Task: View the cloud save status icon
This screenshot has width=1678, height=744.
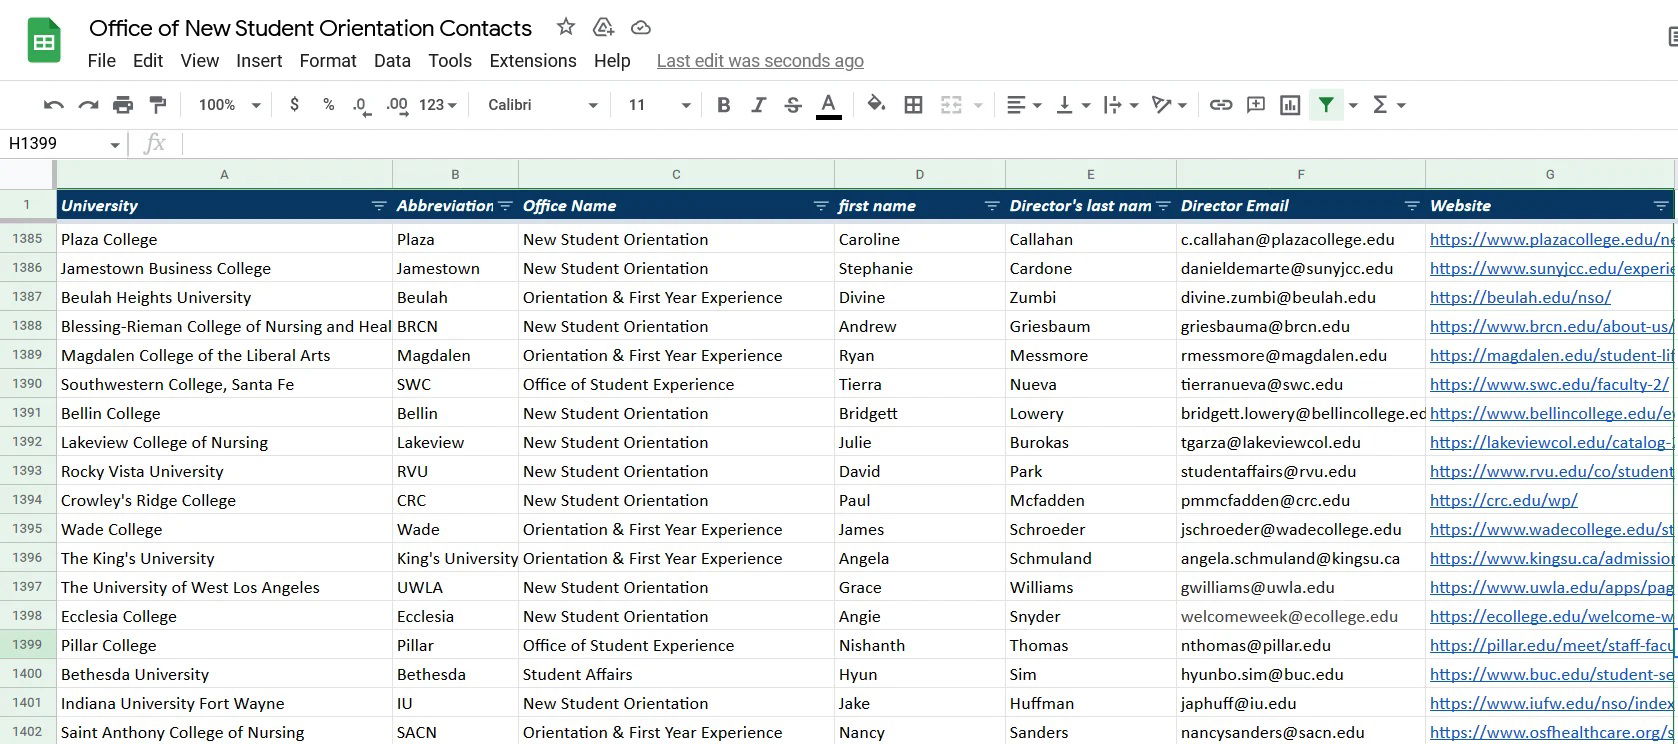Action: 641,27
